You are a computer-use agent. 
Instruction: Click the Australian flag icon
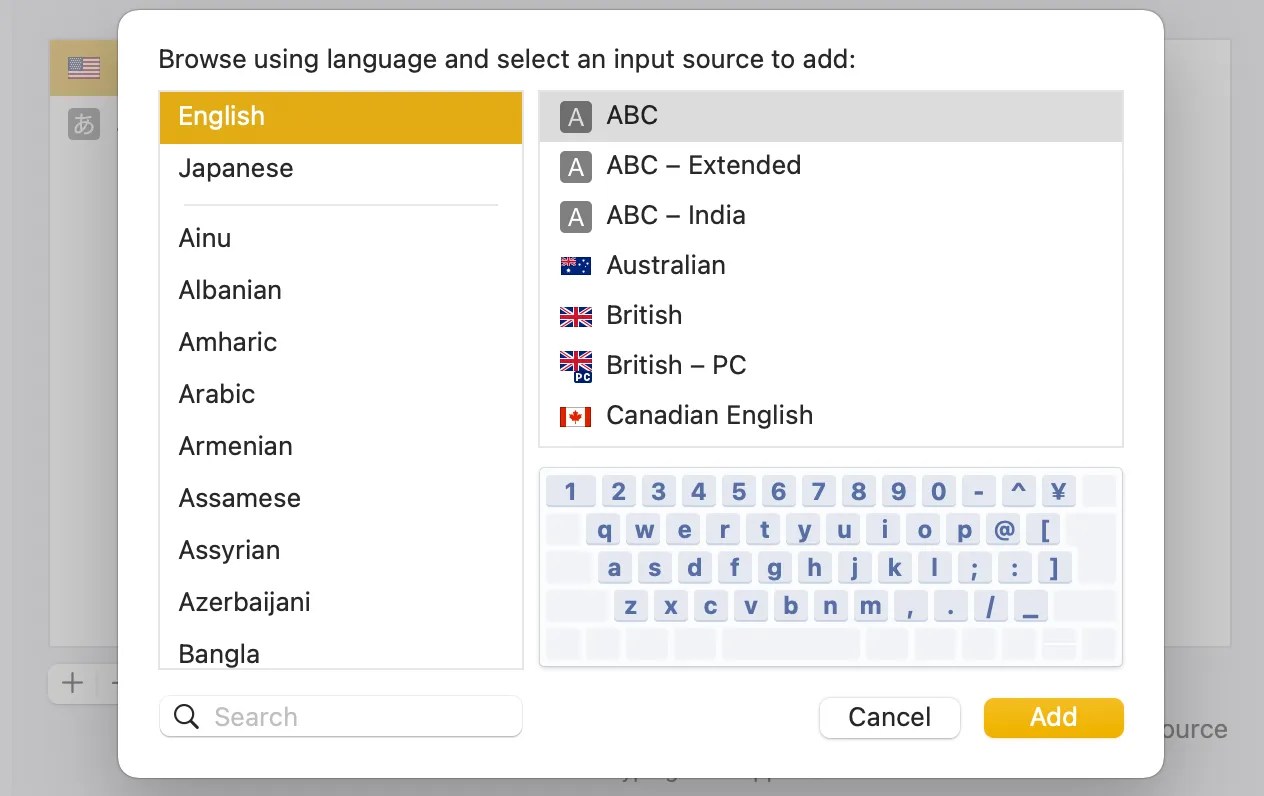(575, 266)
